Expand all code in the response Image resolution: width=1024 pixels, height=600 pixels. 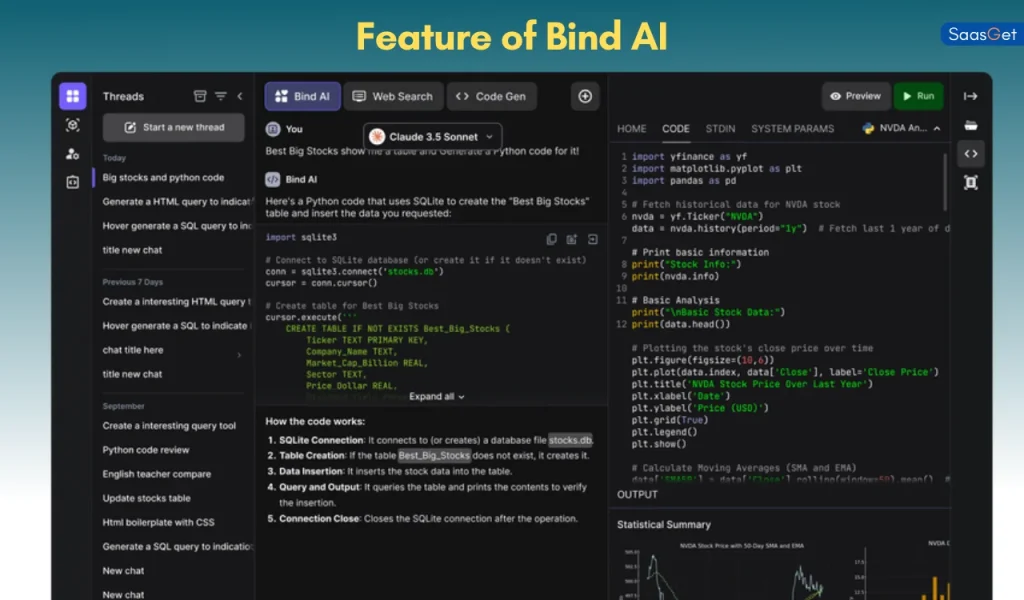click(437, 396)
